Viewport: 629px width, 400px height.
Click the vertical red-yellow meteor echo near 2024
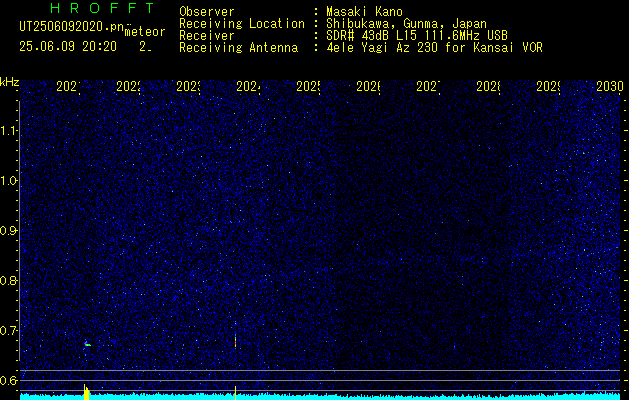coord(235,340)
